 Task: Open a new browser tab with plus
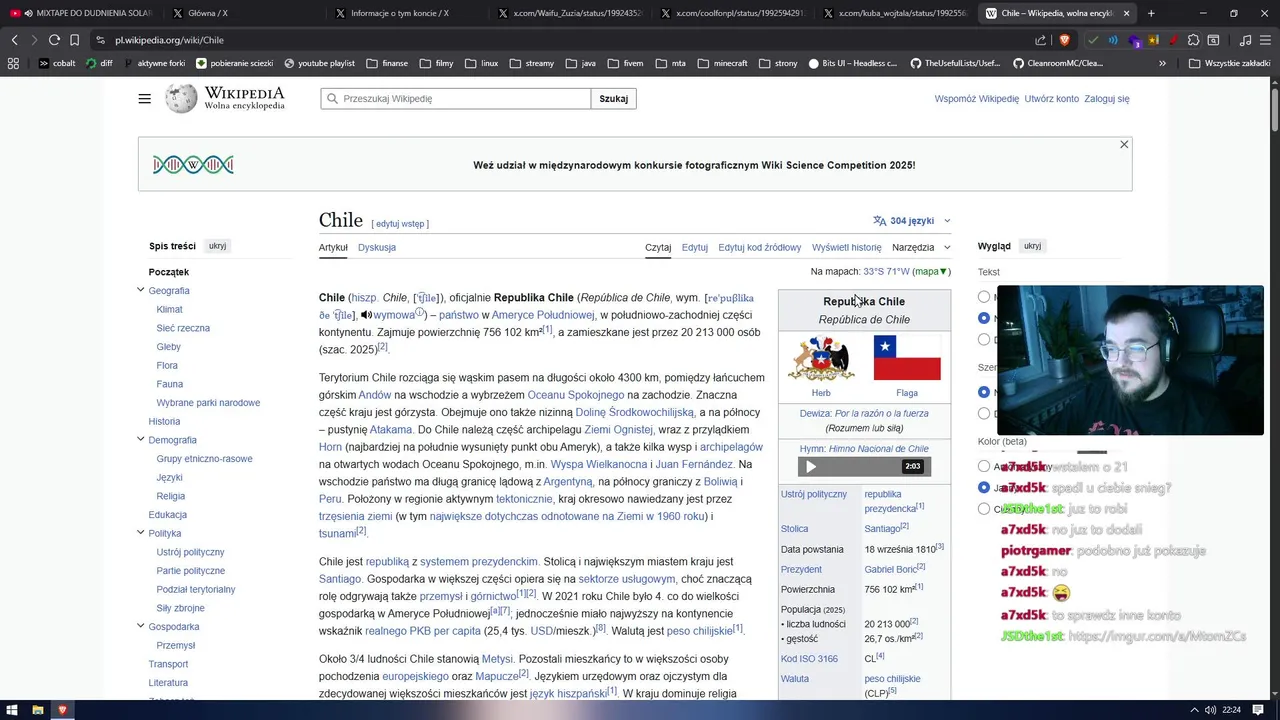pyautogui.click(x=1151, y=13)
